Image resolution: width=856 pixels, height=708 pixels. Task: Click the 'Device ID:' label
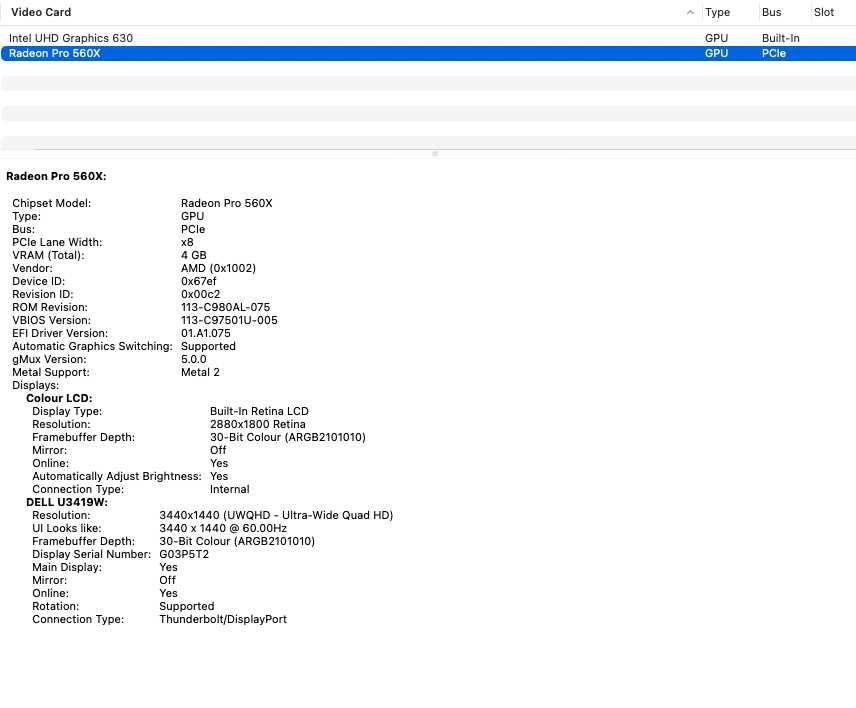(x=39, y=281)
